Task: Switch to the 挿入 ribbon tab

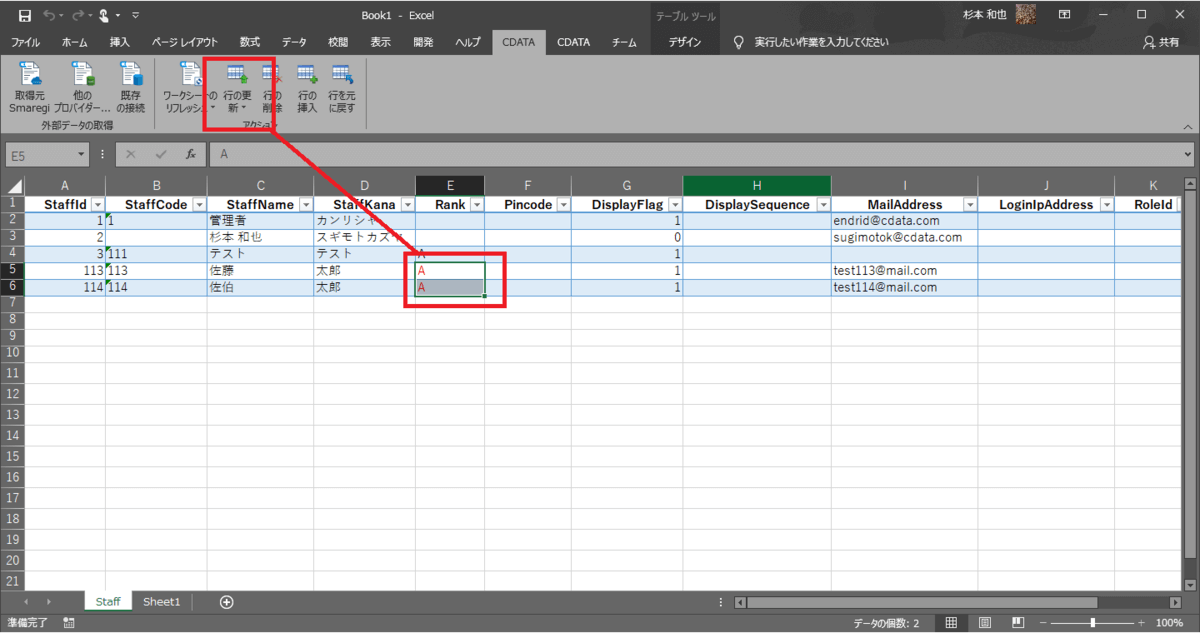Action: point(120,42)
